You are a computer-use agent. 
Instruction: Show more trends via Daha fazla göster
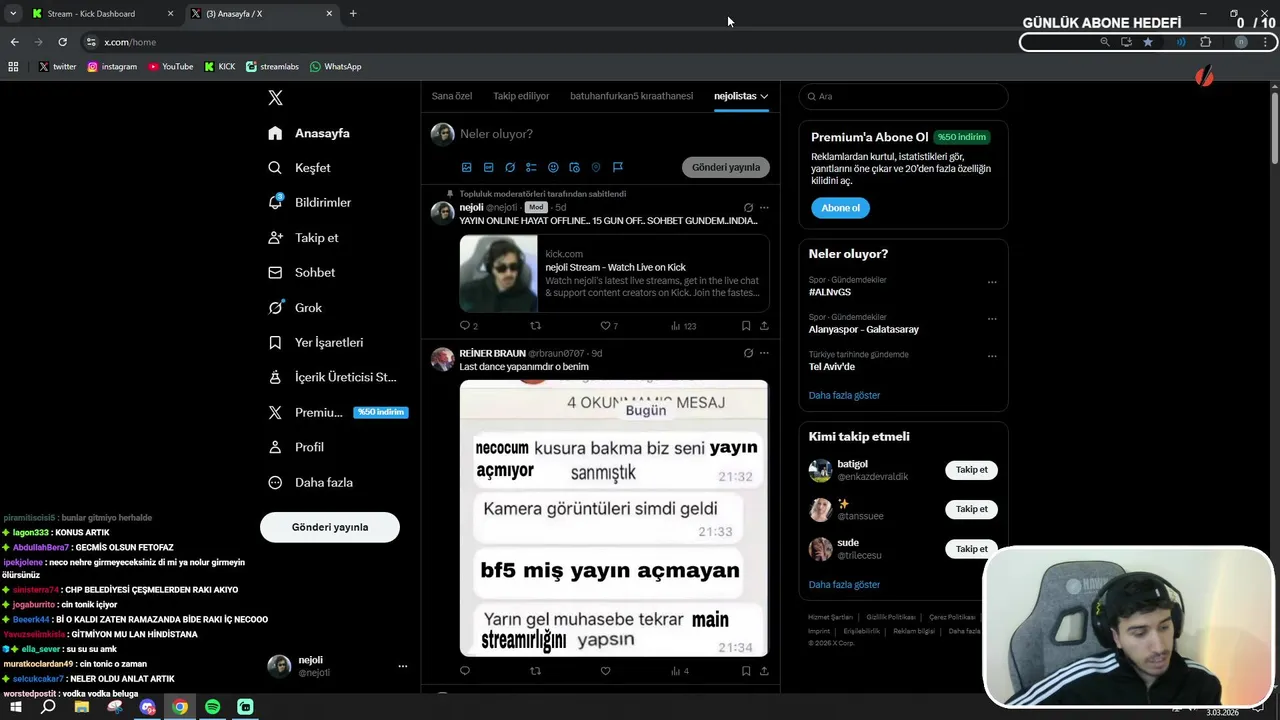[844, 395]
